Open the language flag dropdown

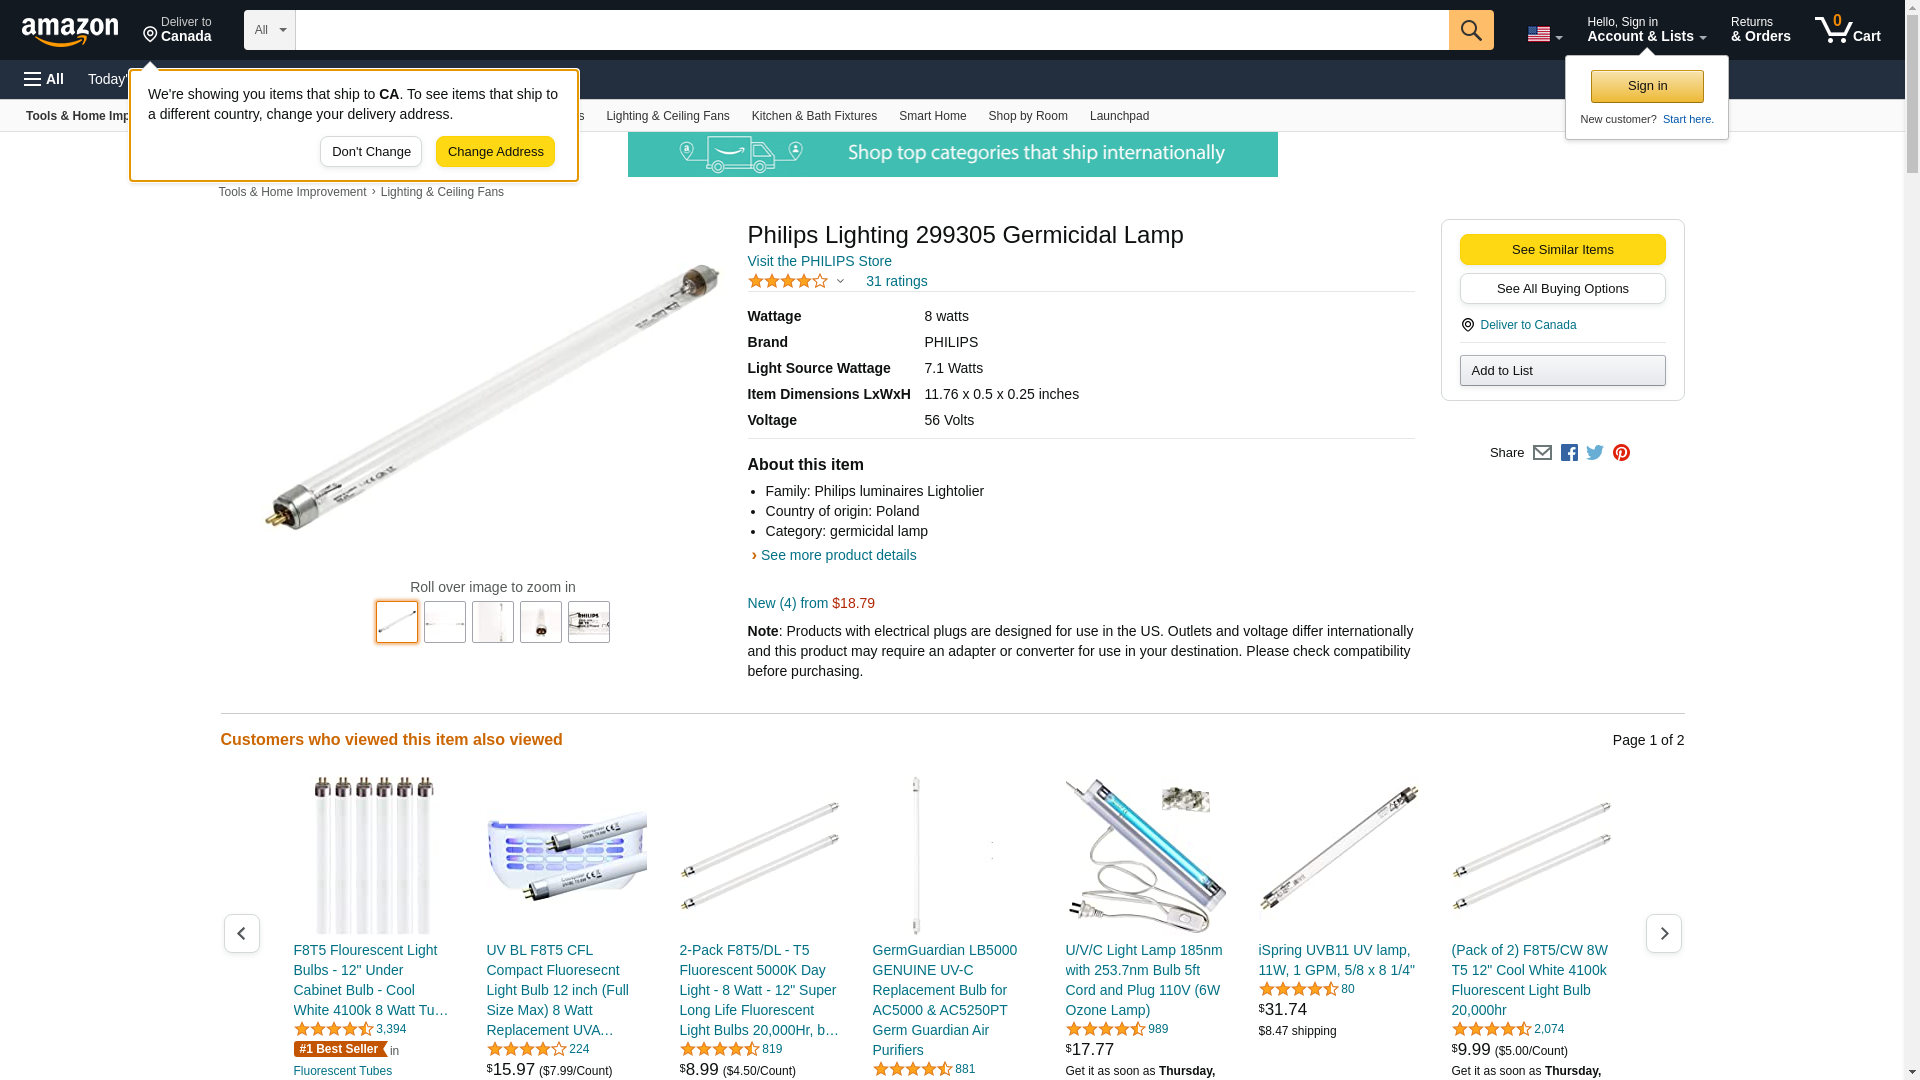pyautogui.click(x=1544, y=34)
